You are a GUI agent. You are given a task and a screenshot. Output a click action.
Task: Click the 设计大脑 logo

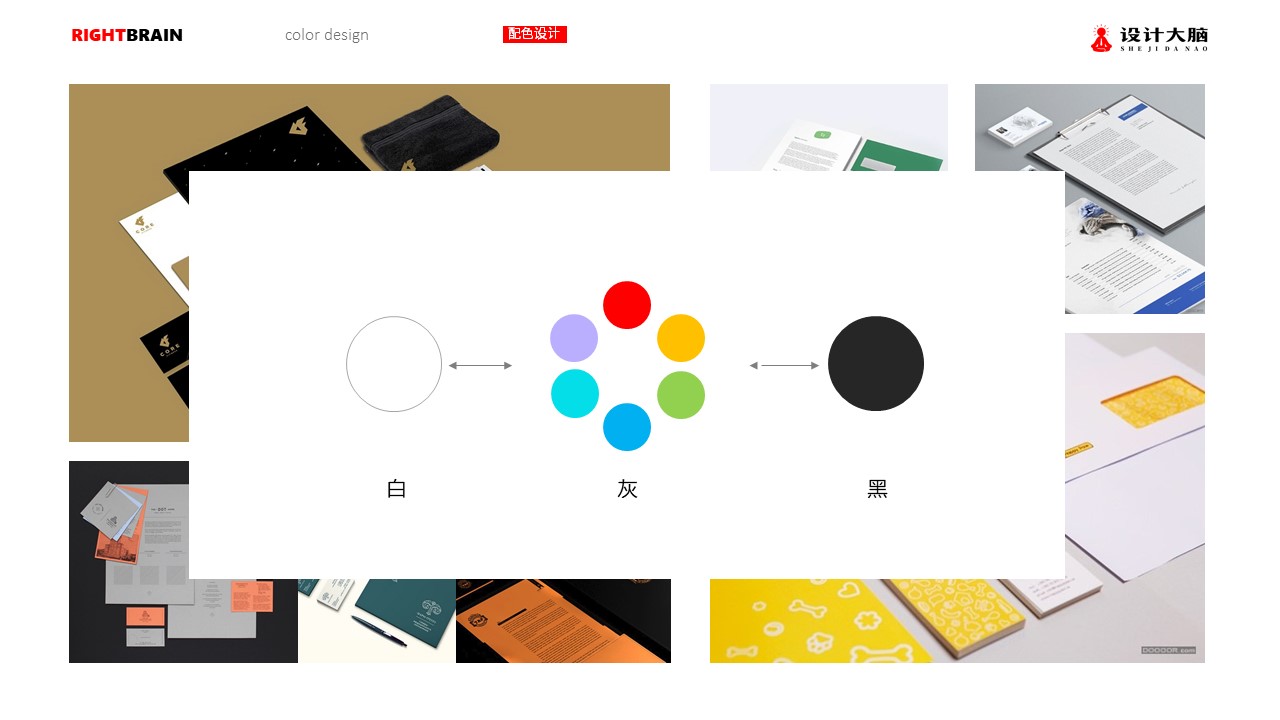1149,38
